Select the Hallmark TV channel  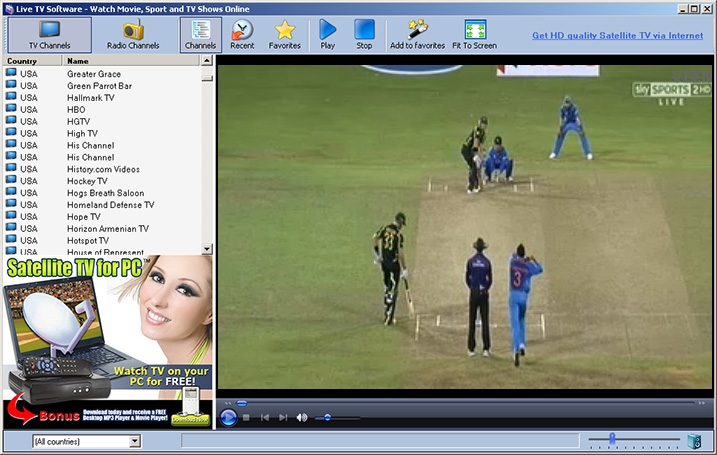(x=90, y=98)
